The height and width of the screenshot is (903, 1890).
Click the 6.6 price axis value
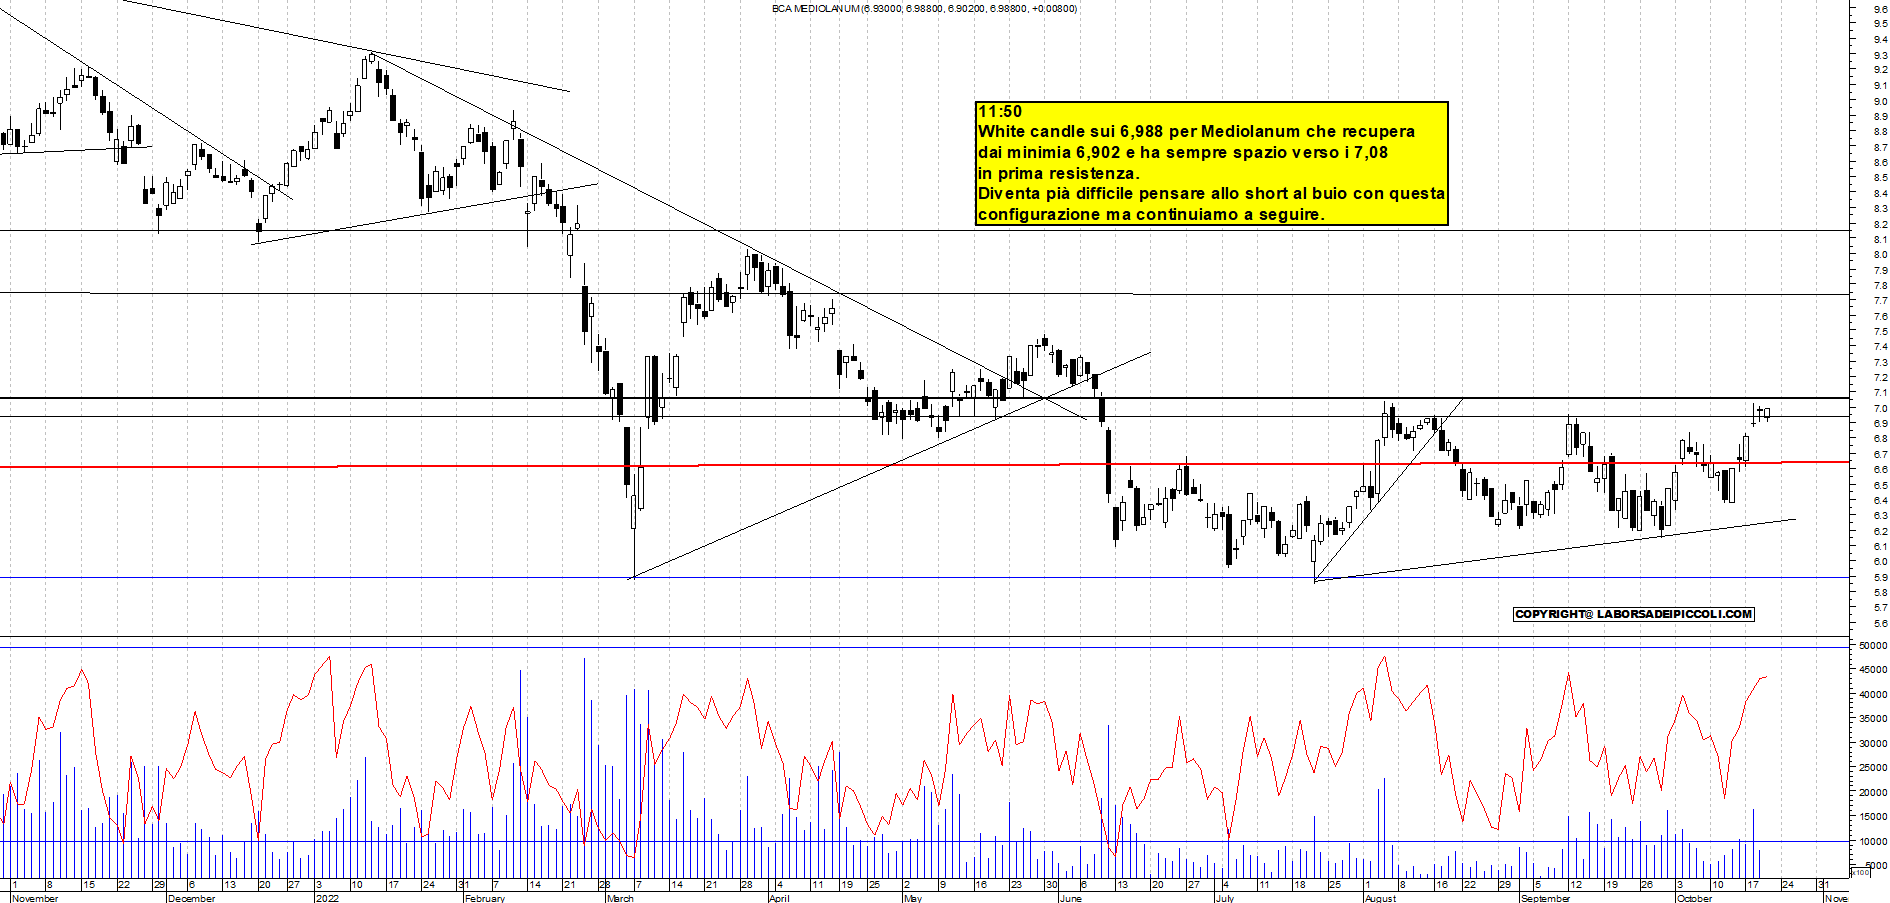point(1880,469)
